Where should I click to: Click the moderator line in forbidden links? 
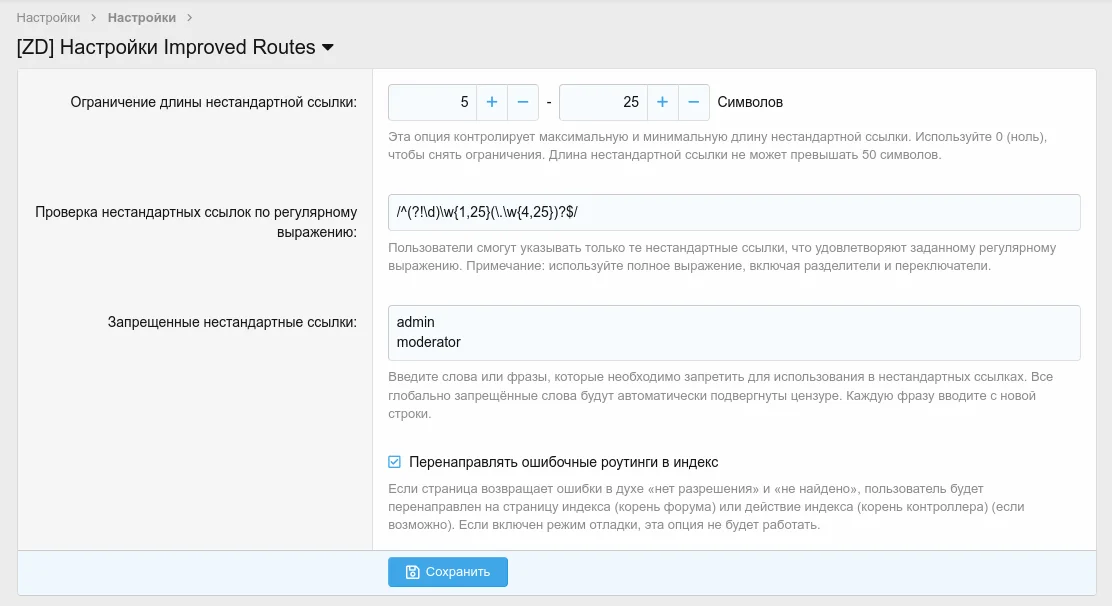(429, 342)
